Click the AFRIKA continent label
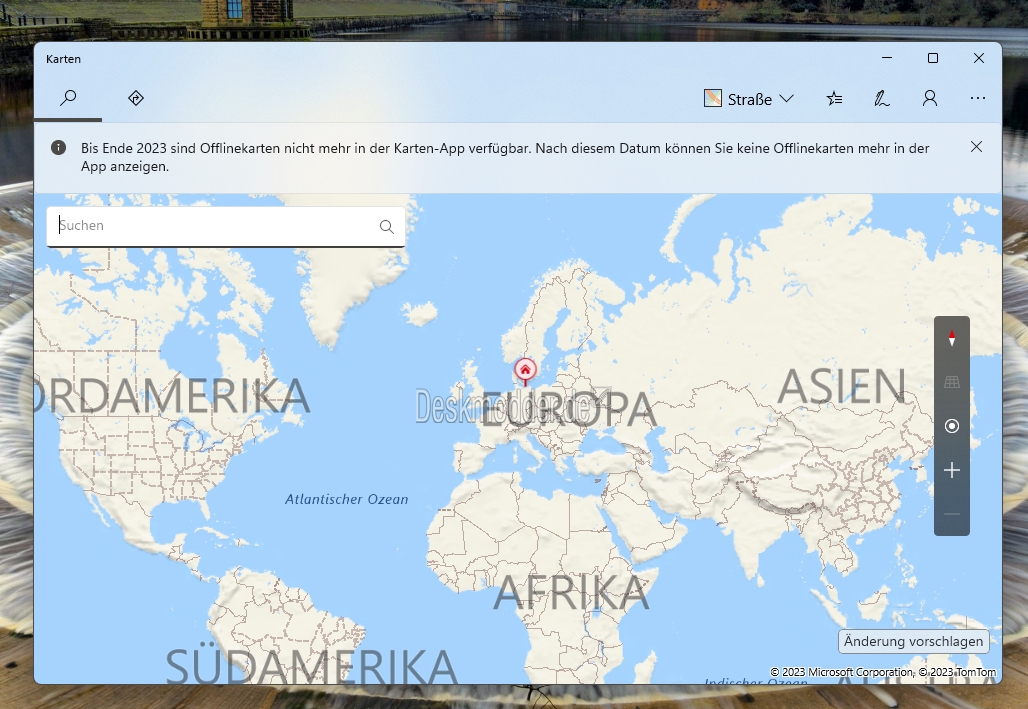The image size is (1028, 709). coord(571,593)
